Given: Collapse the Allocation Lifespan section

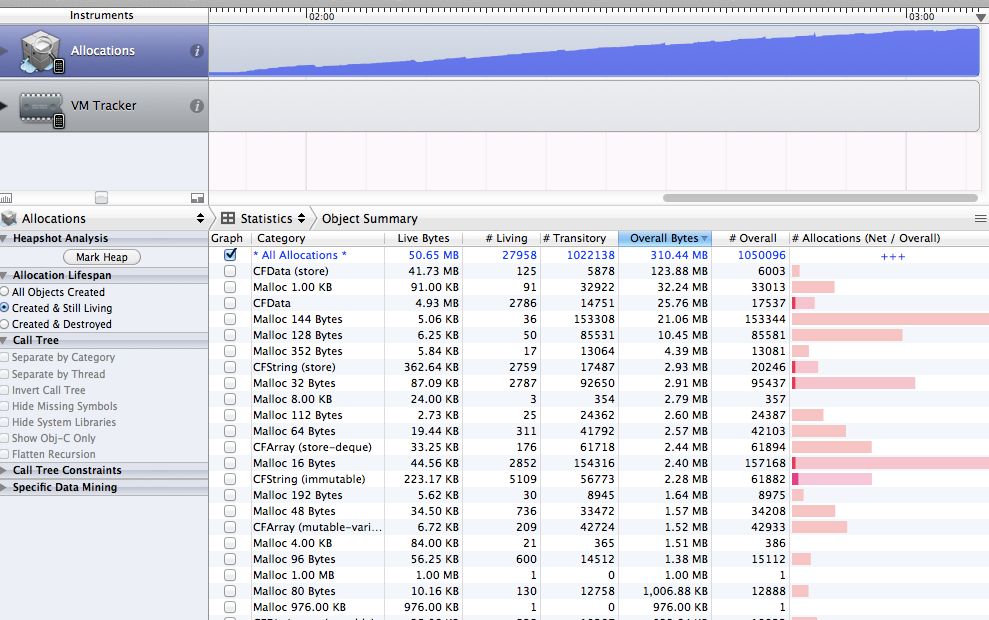Looking at the screenshot, I should [x=4, y=276].
